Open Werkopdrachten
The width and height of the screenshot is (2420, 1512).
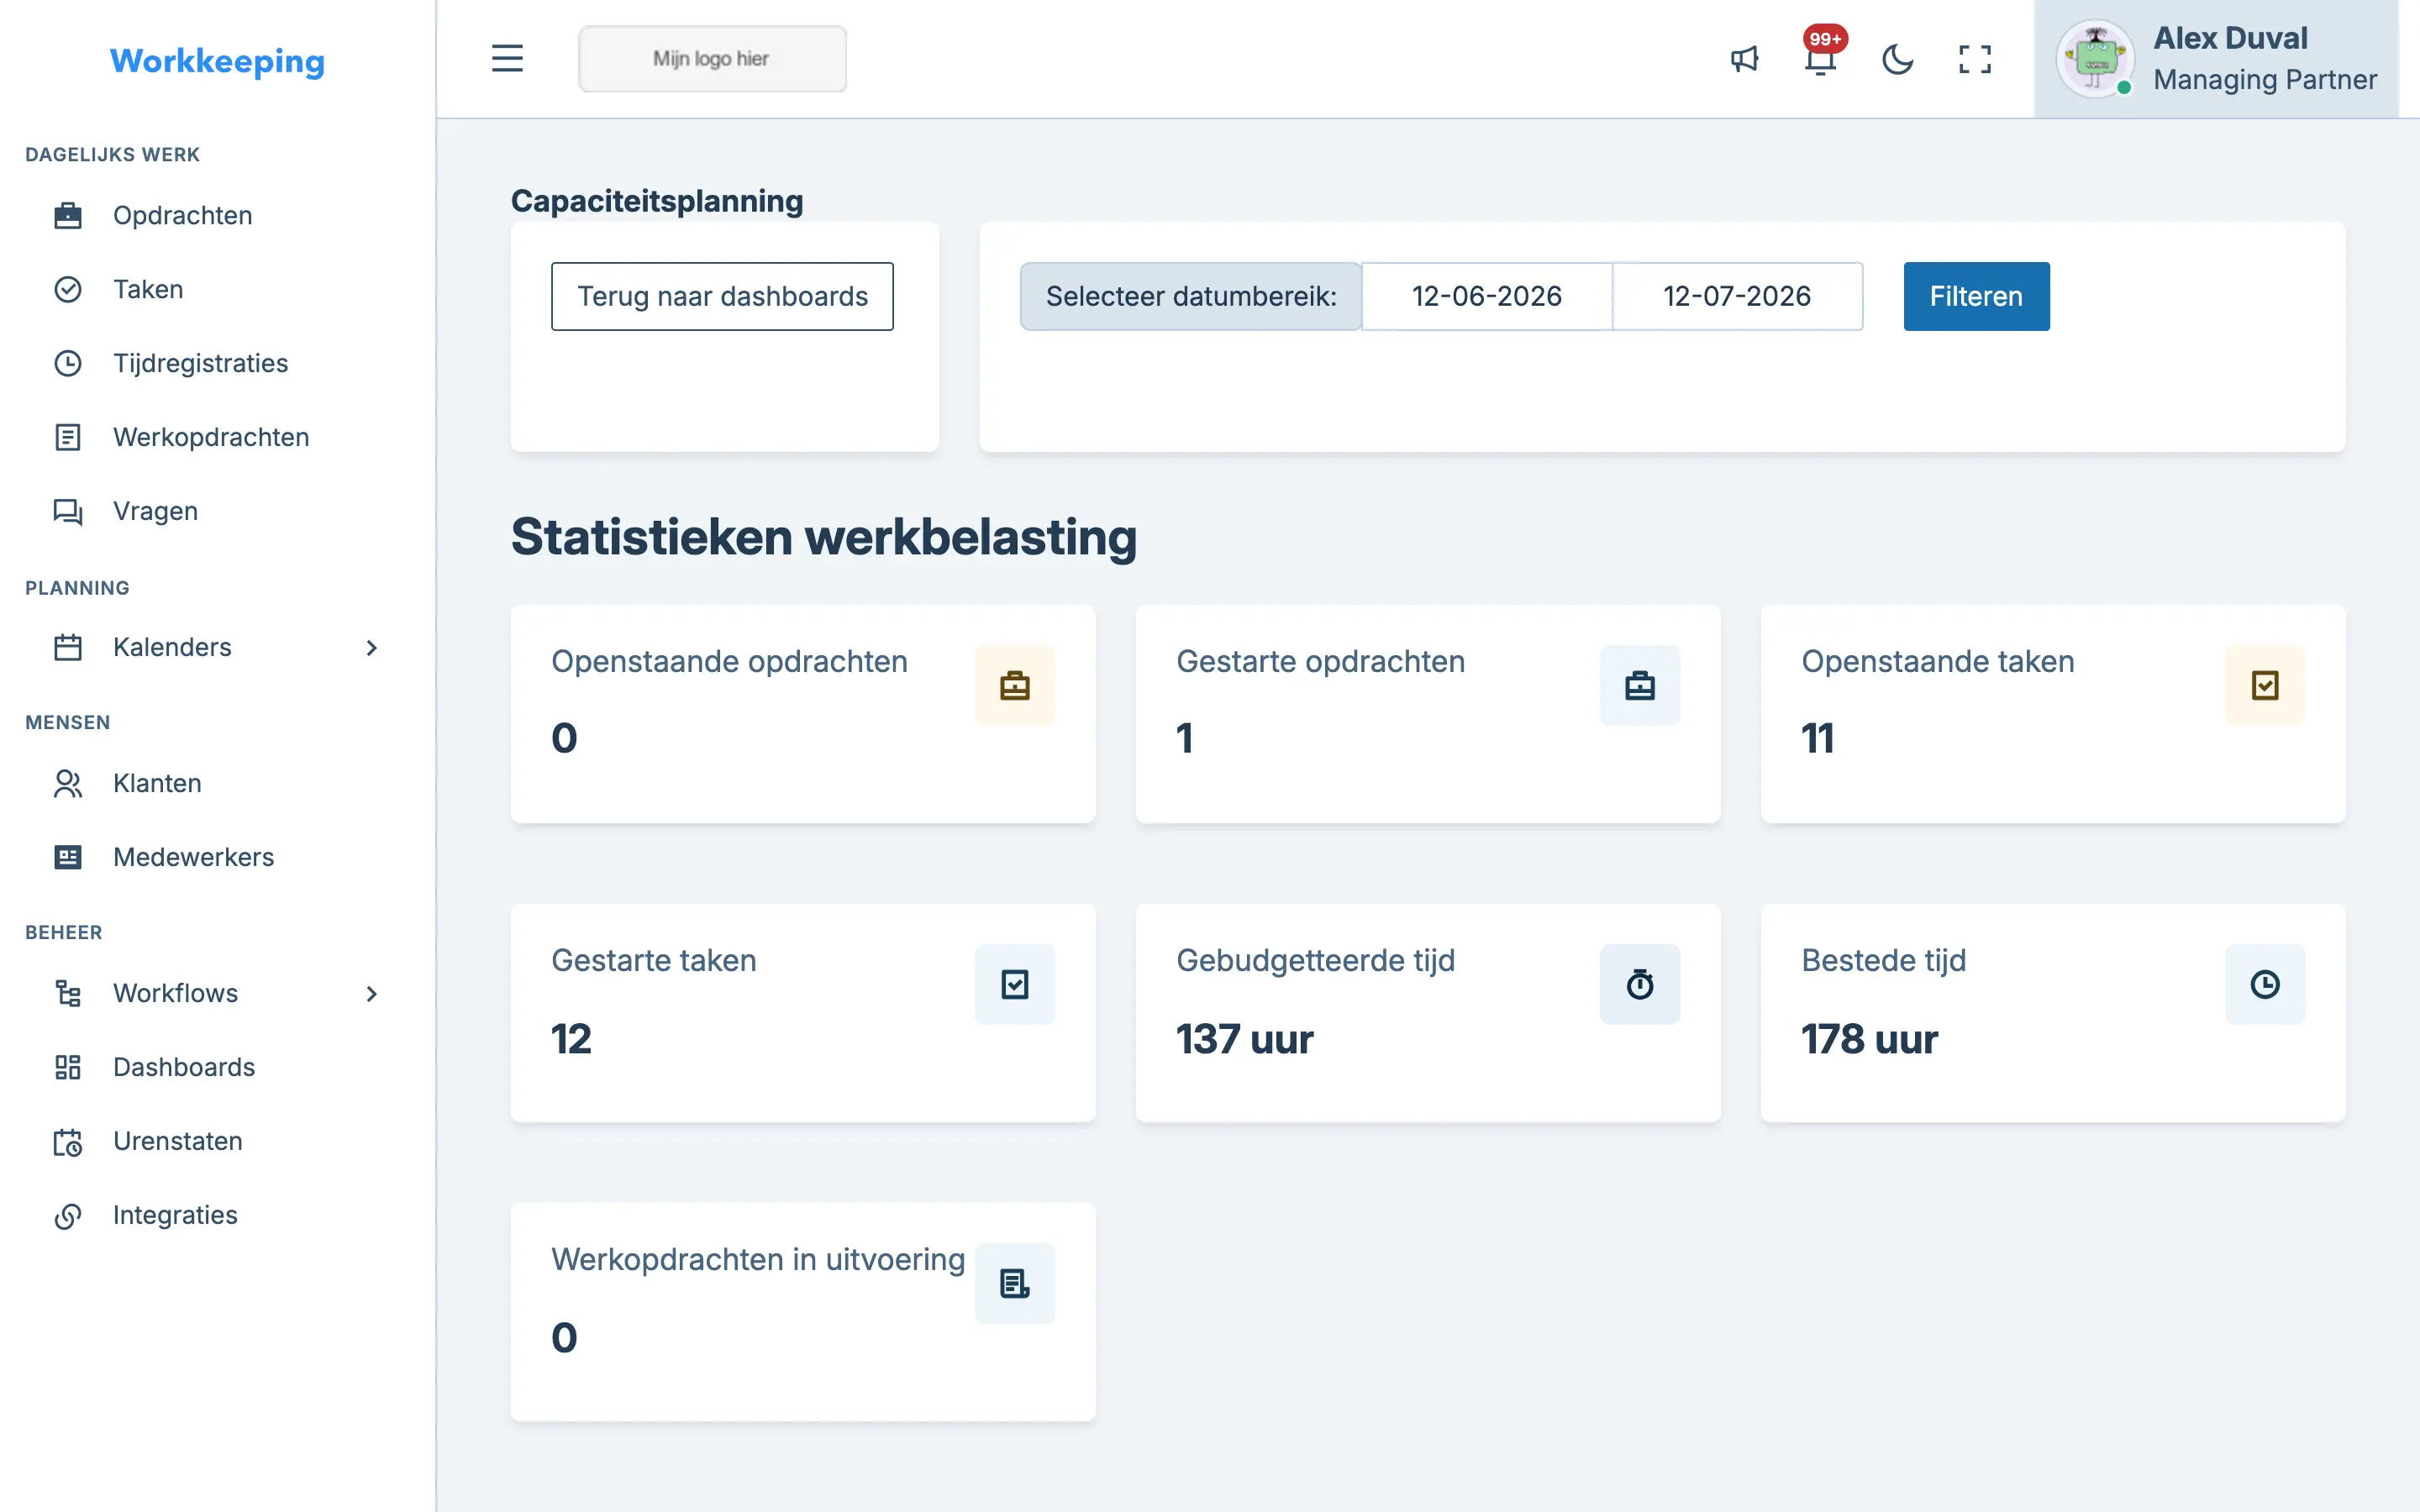point(211,437)
